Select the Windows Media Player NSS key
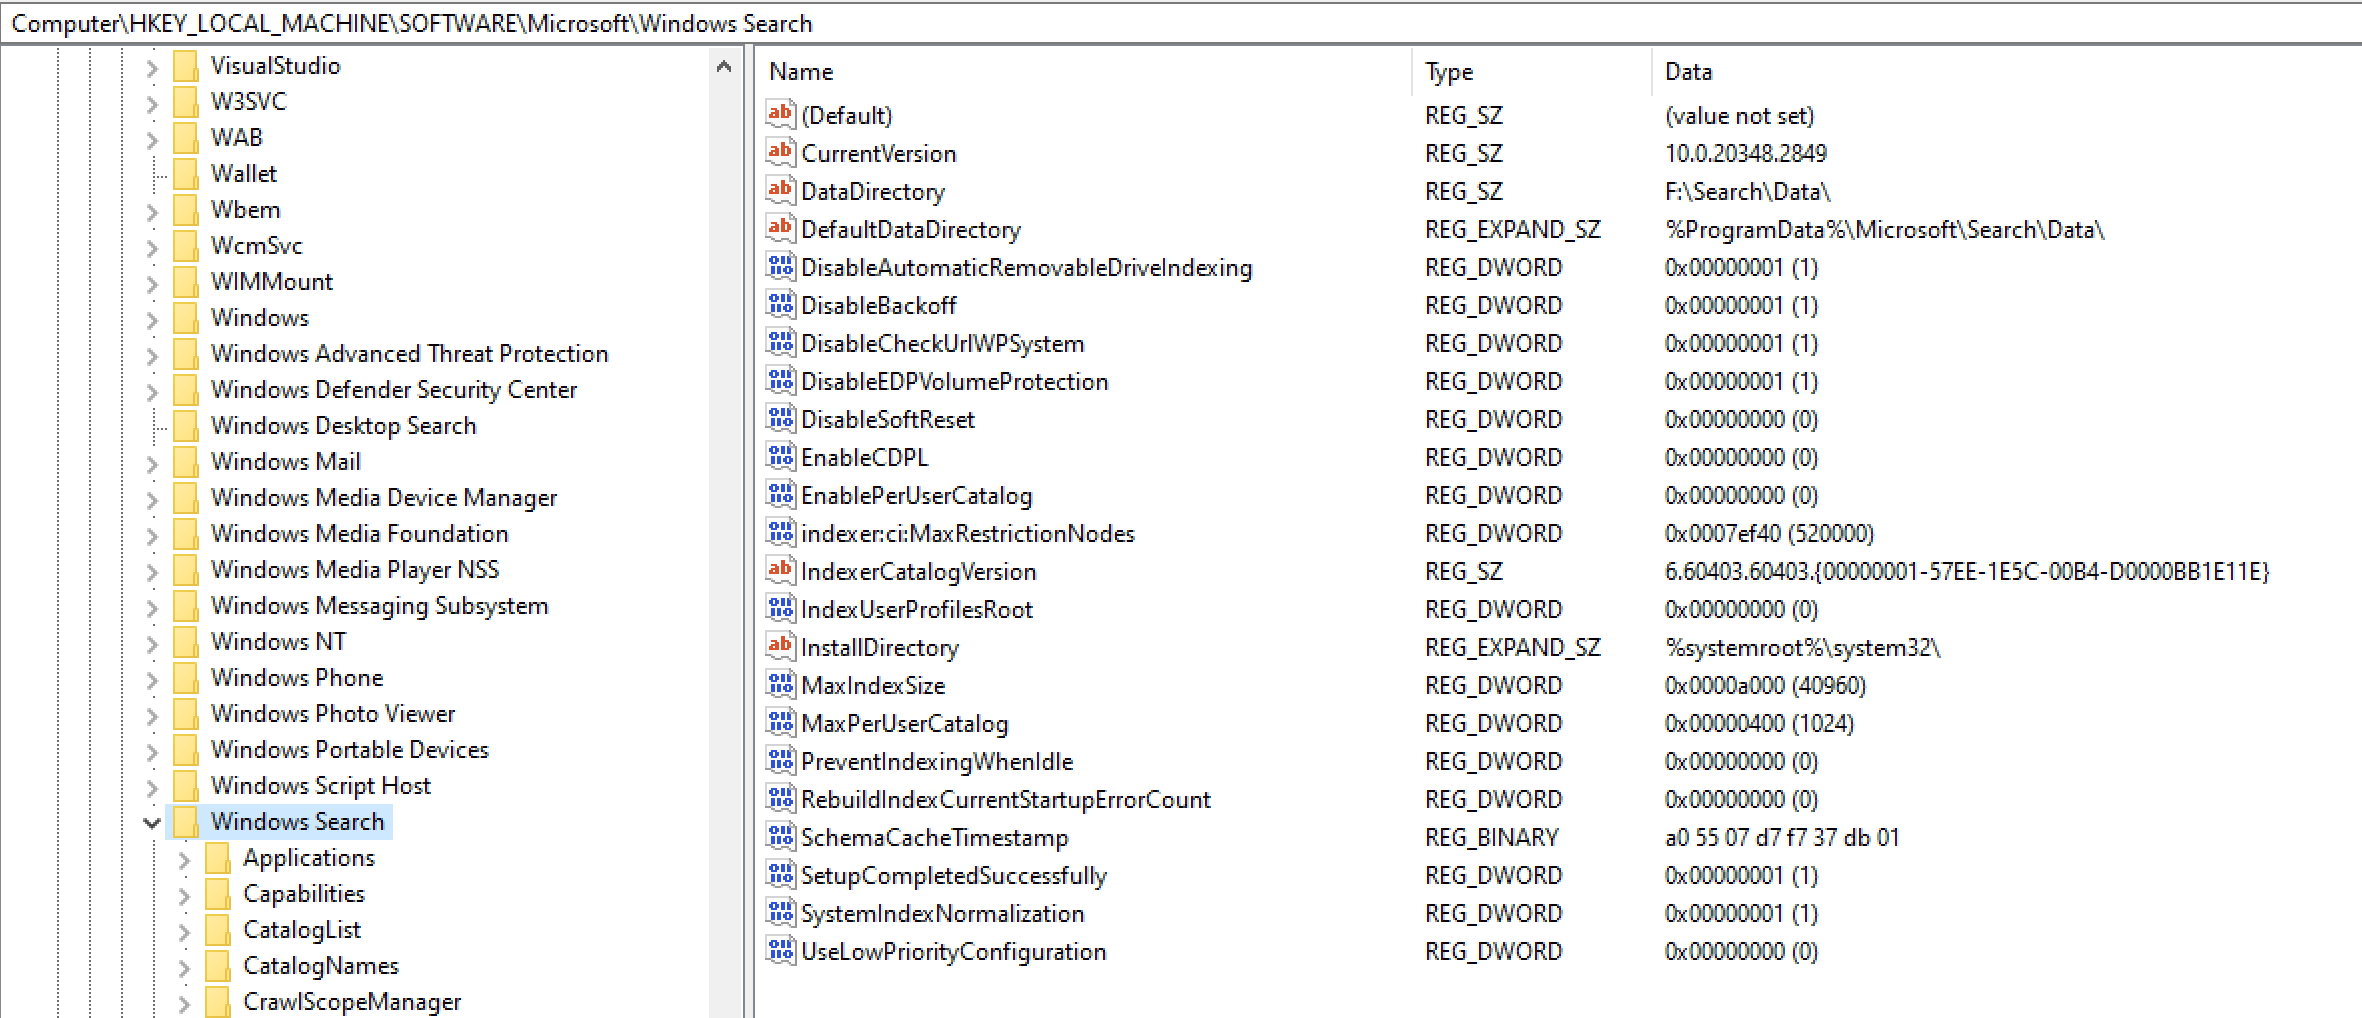 tap(355, 569)
